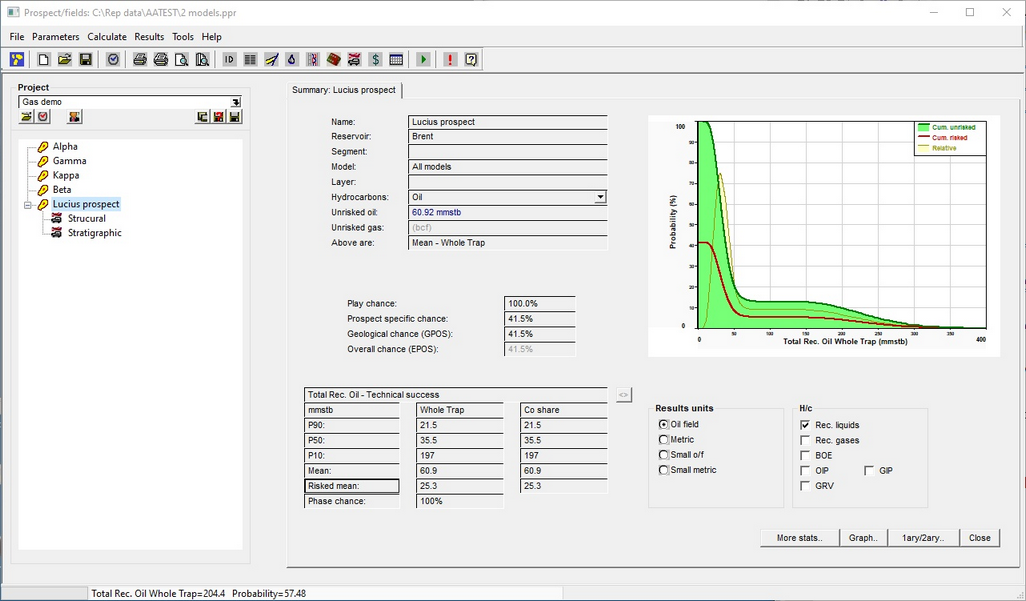The height and width of the screenshot is (601, 1026).
Task: Click the floppy disk Save toolbar icon
Action: [x=86, y=60]
